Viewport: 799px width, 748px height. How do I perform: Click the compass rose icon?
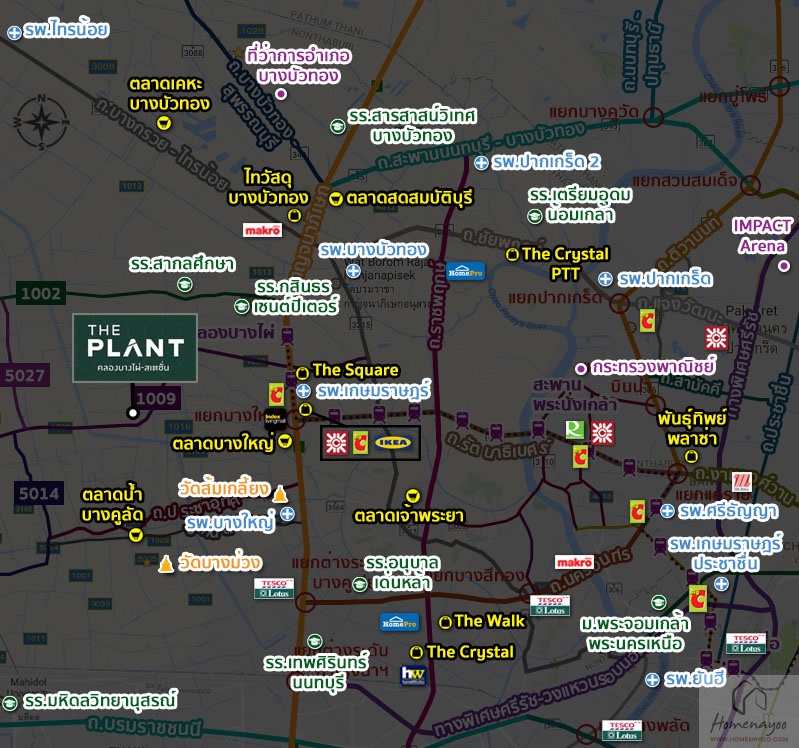pos(41,122)
